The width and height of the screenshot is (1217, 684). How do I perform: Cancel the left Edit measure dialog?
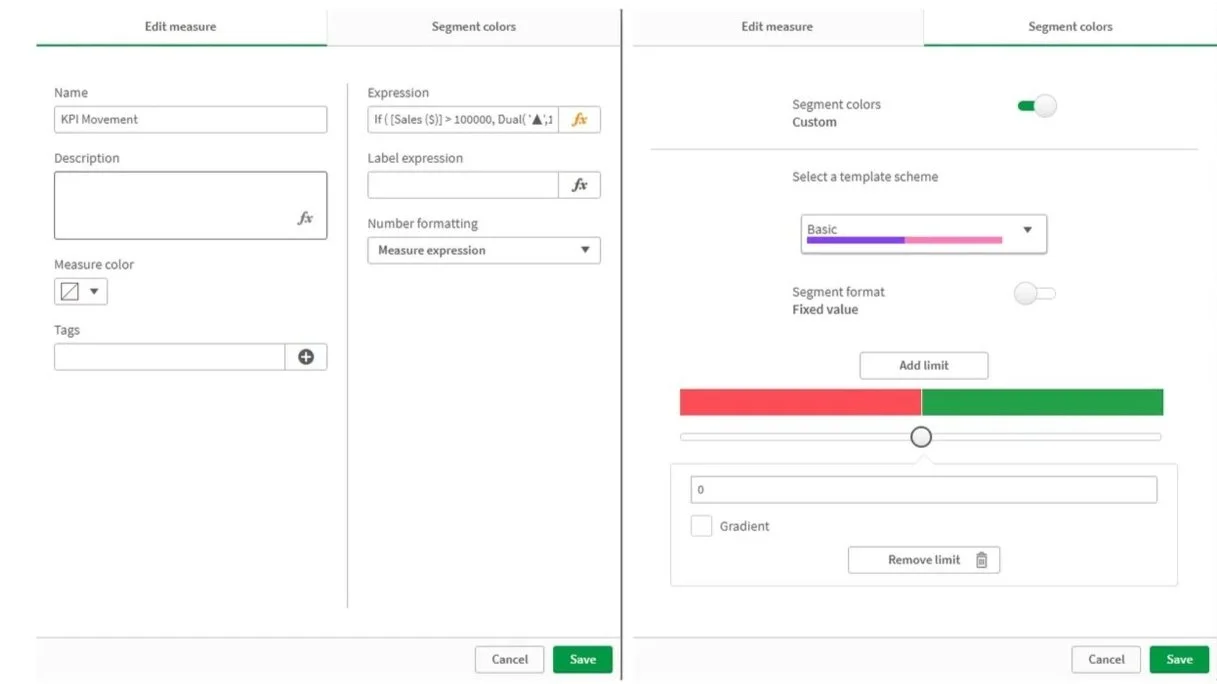pyautogui.click(x=510, y=659)
